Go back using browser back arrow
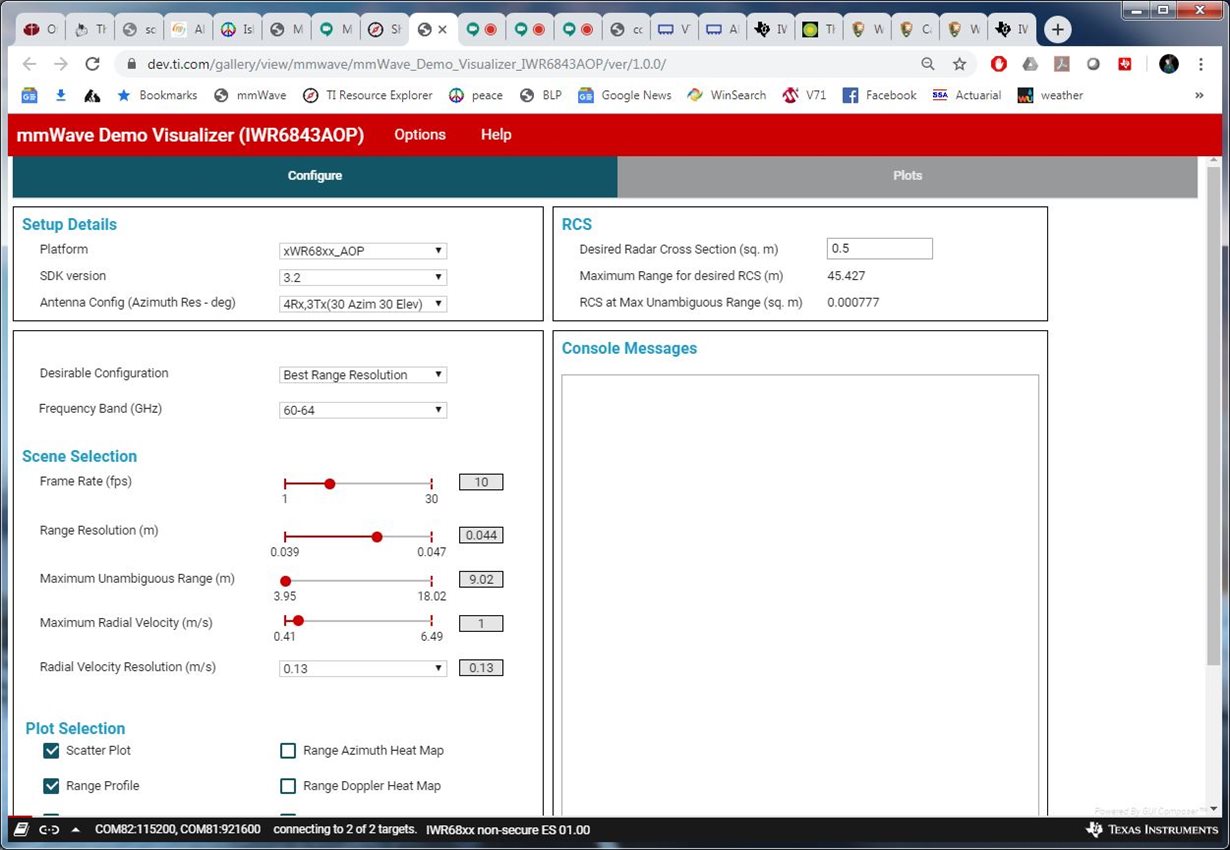The height and width of the screenshot is (850, 1230). (30, 64)
